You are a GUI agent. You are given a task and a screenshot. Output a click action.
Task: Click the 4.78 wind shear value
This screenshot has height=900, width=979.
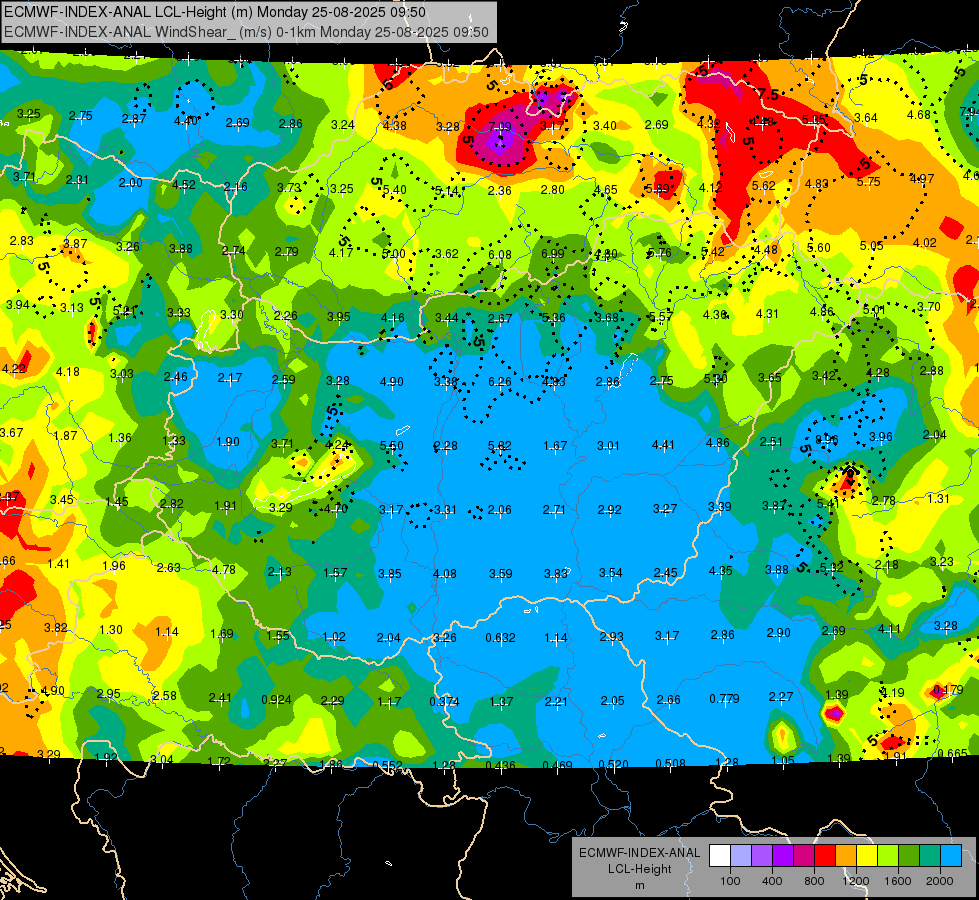224,570
